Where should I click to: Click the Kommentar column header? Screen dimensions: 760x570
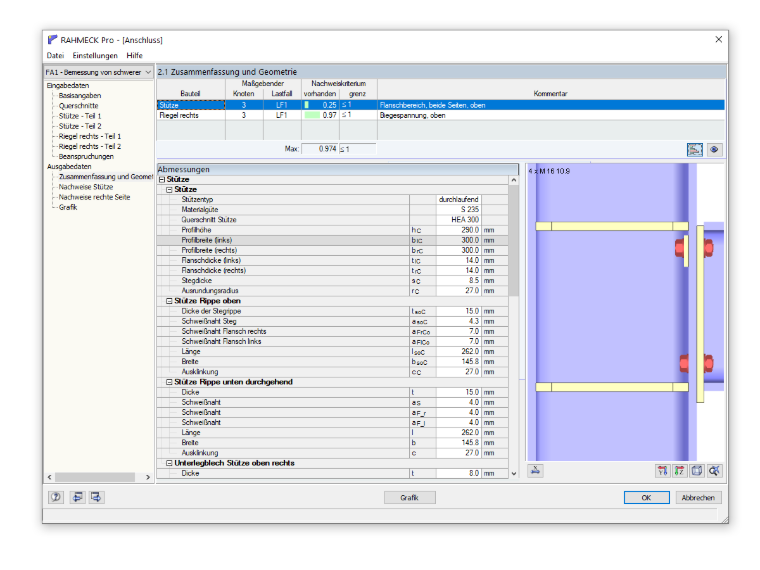551,94
